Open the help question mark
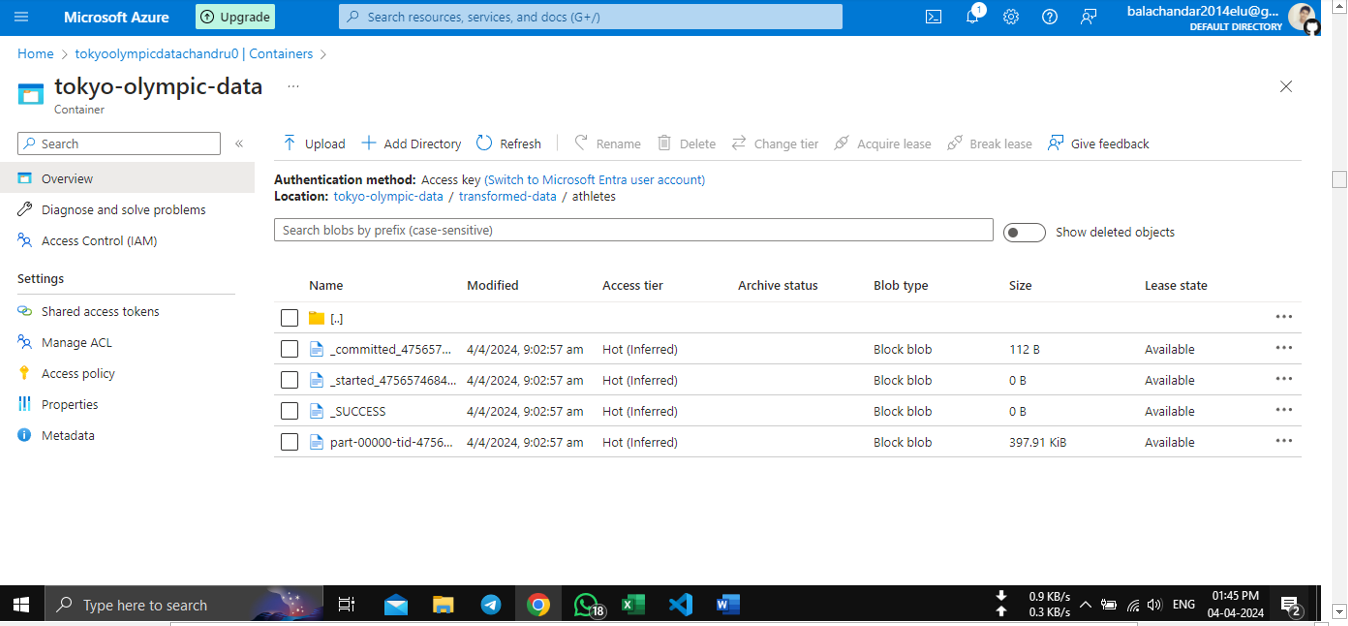The width and height of the screenshot is (1348, 626). pyautogui.click(x=1049, y=17)
